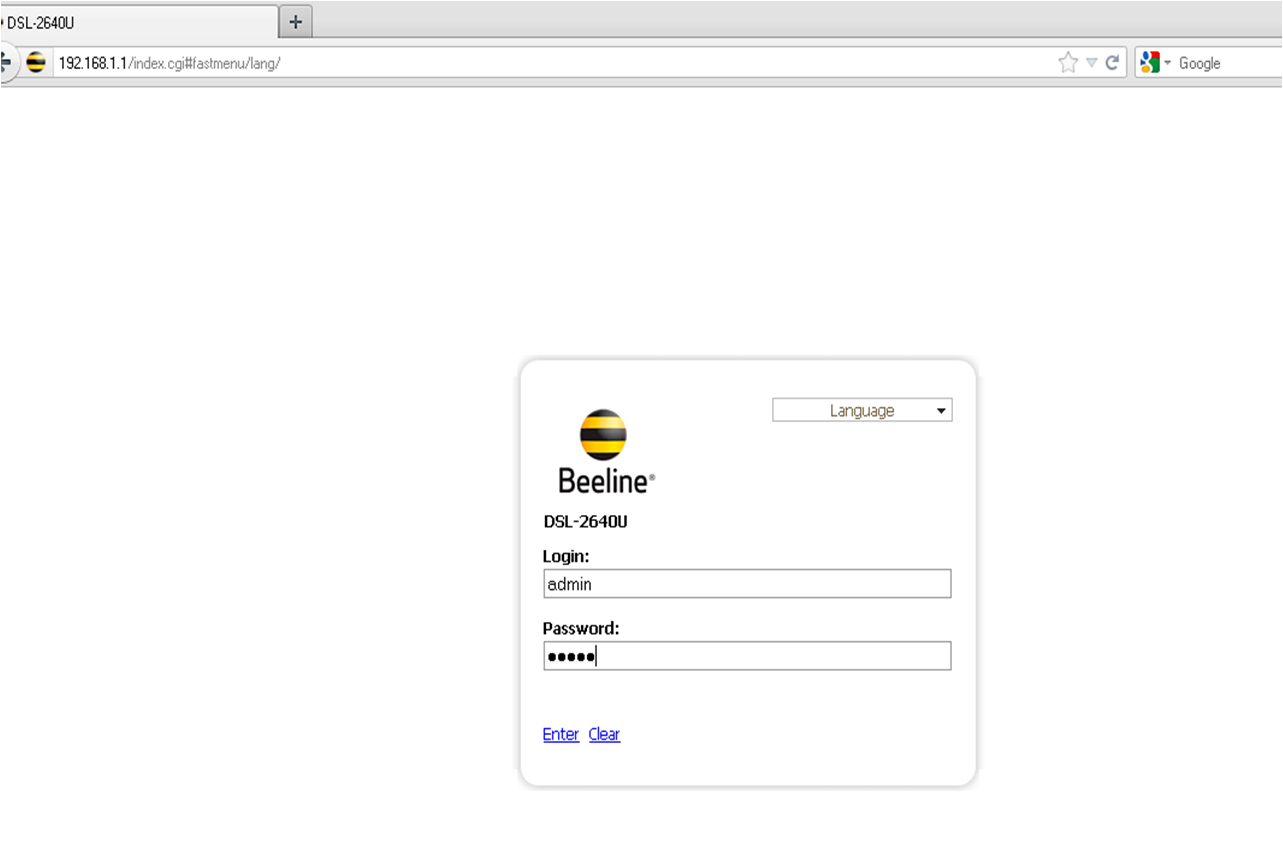
Task: Click inside the Password input field
Action: click(x=746, y=656)
